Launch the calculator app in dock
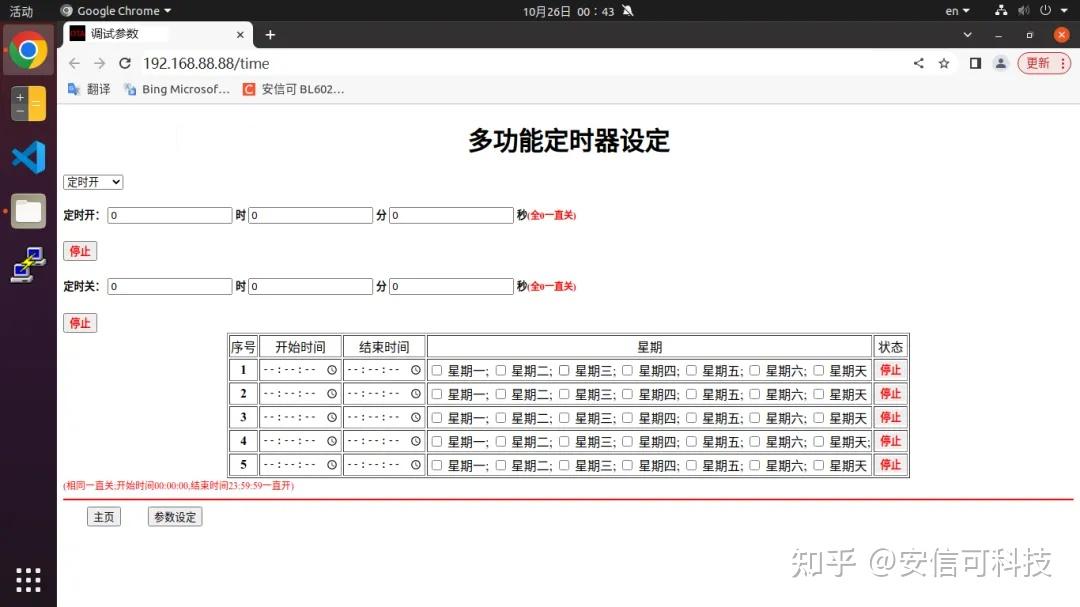 tap(28, 103)
